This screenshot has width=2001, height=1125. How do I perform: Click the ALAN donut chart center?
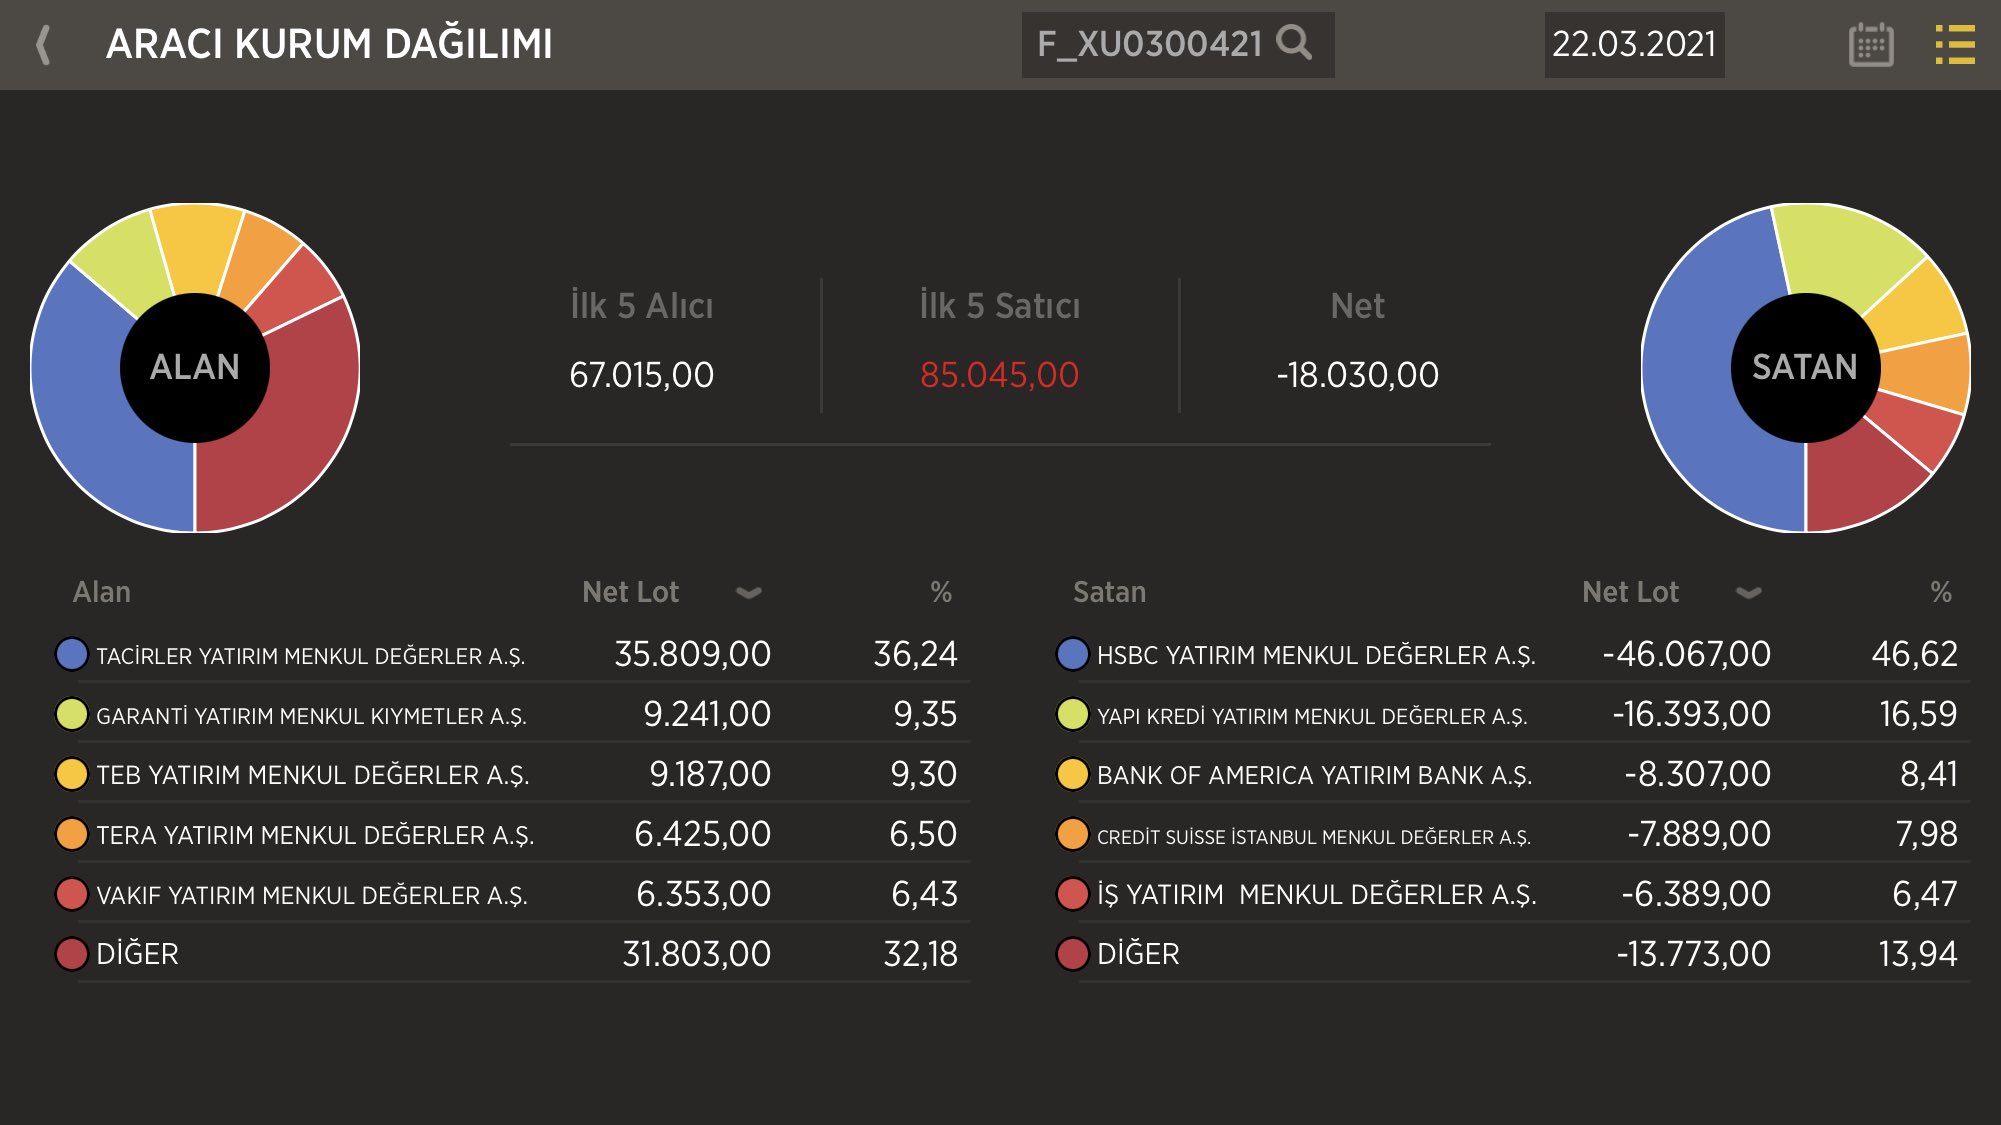(x=195, y=367)
